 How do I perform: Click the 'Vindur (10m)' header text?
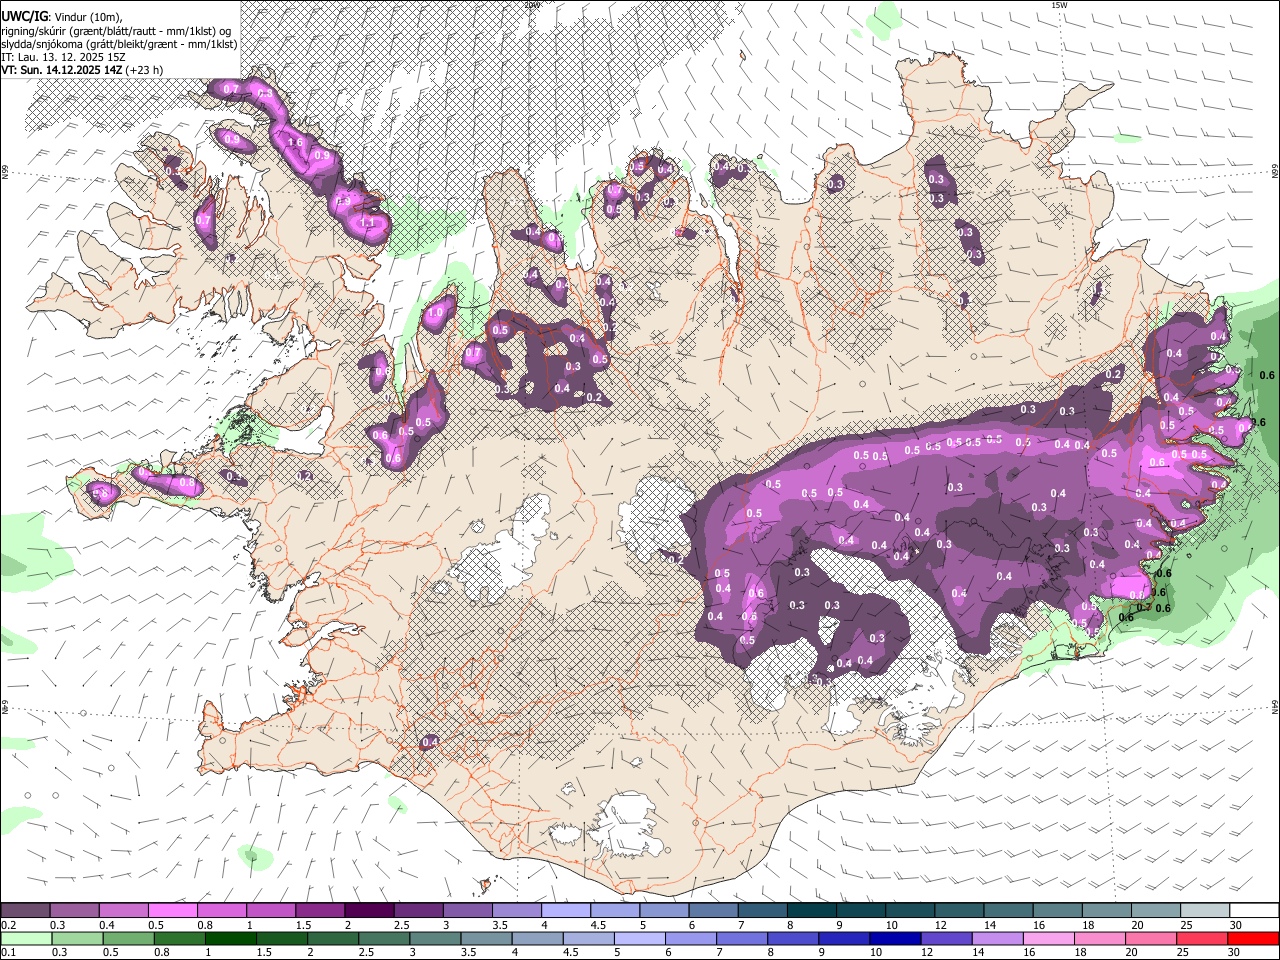coord(87,18)
